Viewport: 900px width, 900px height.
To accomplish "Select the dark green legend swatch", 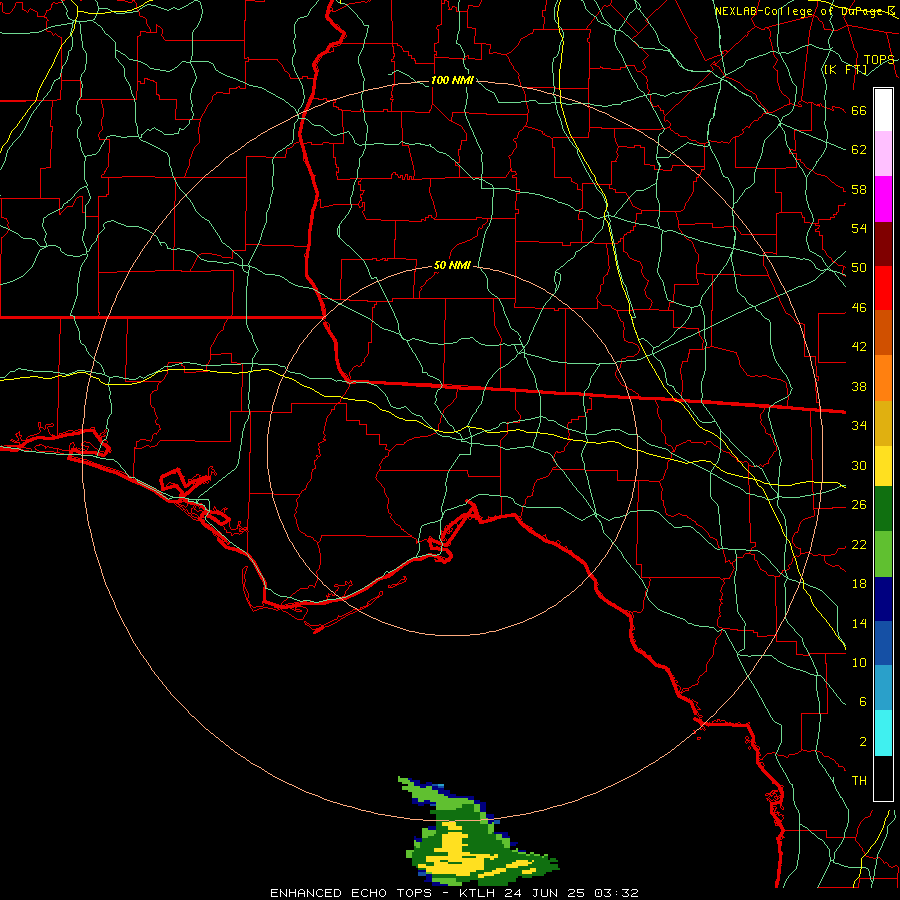I will tap(883, 509).
